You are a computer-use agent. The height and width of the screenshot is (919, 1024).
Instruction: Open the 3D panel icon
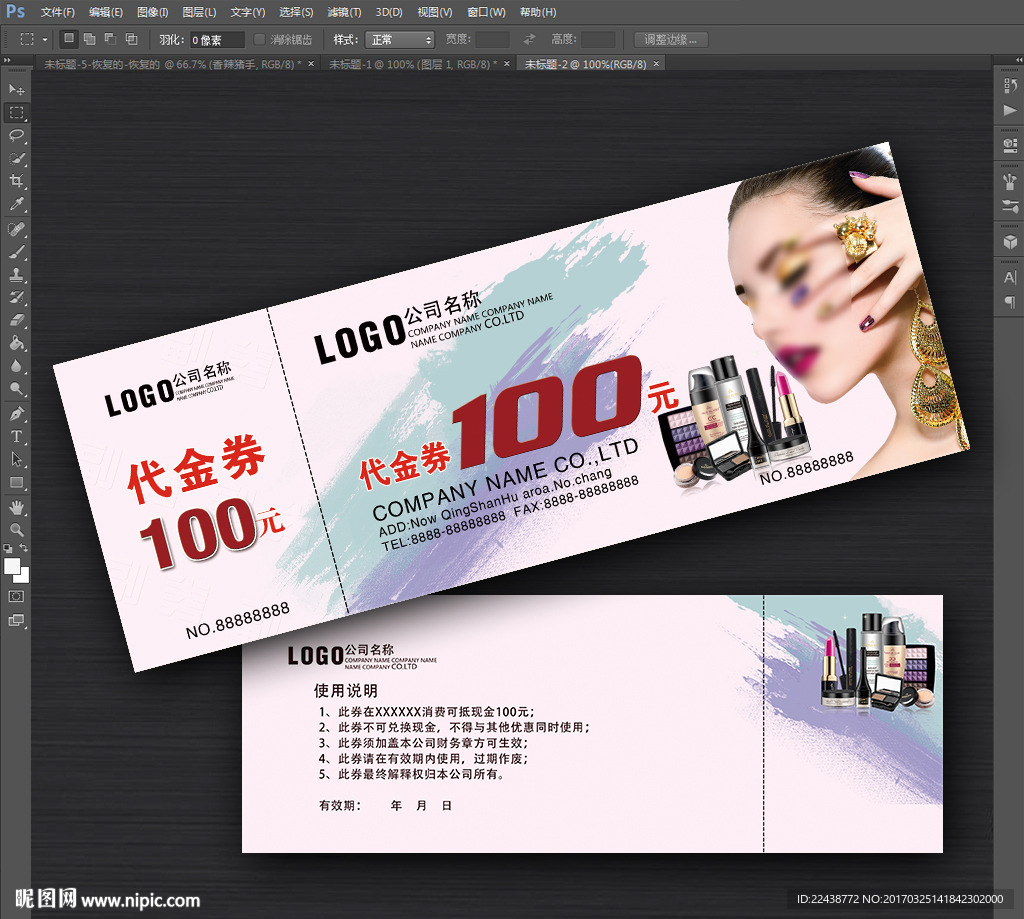pyautogui.click(x=1010, y=242)
